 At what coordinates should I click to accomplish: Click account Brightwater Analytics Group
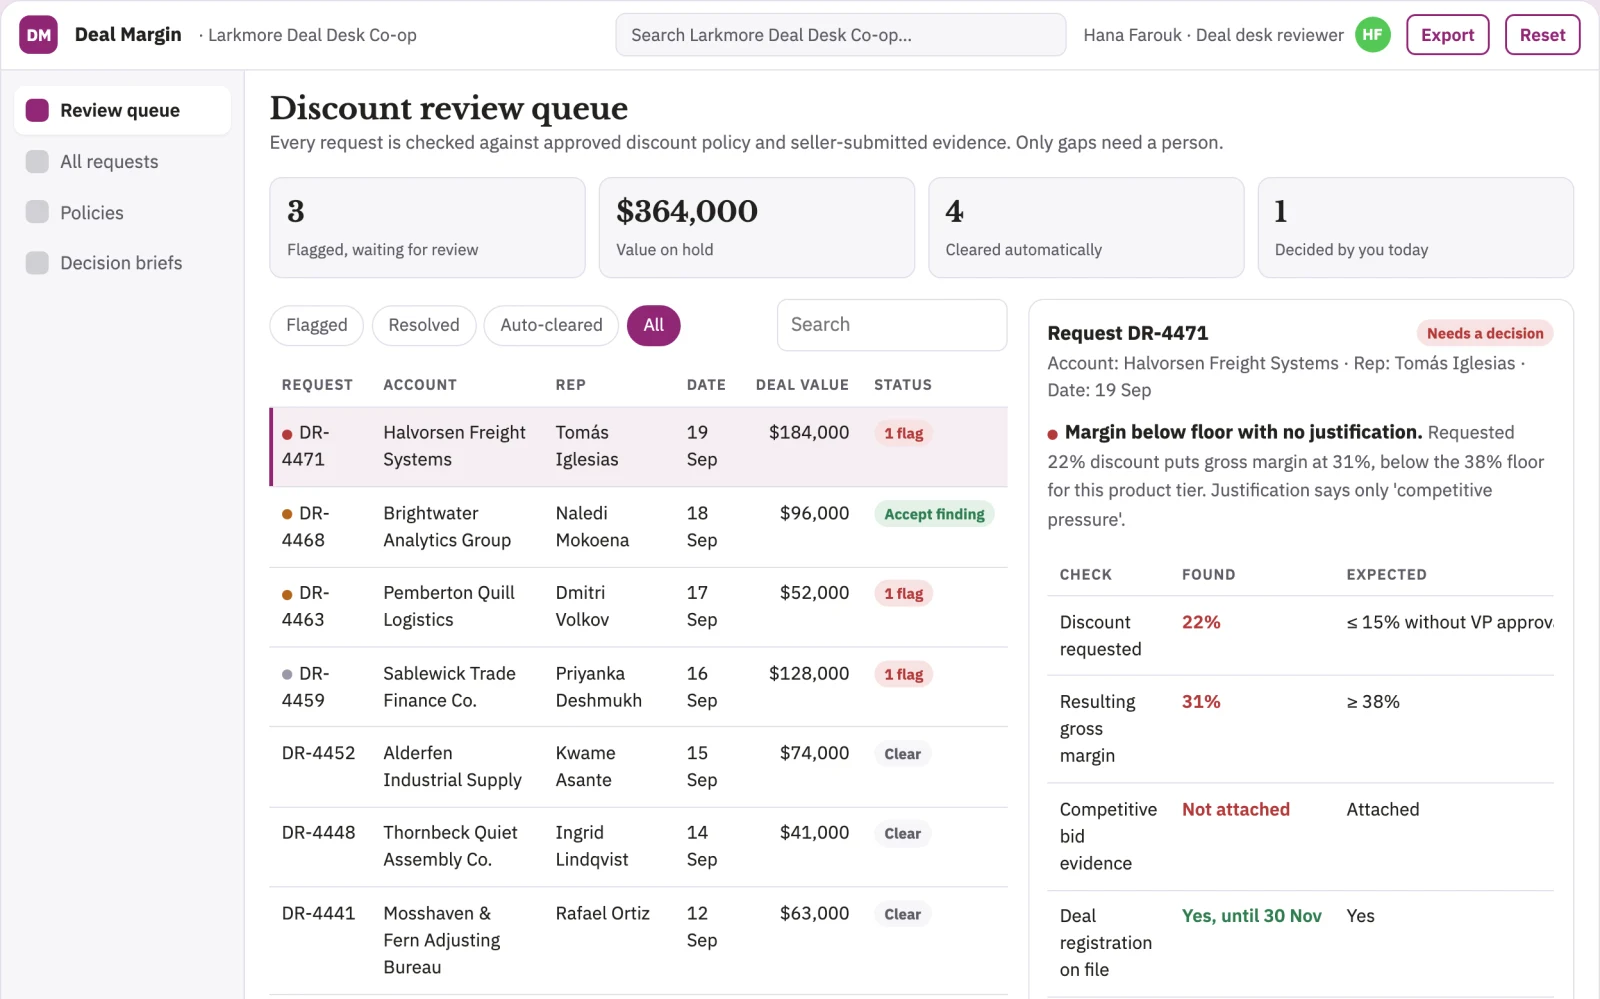(447, 527)
